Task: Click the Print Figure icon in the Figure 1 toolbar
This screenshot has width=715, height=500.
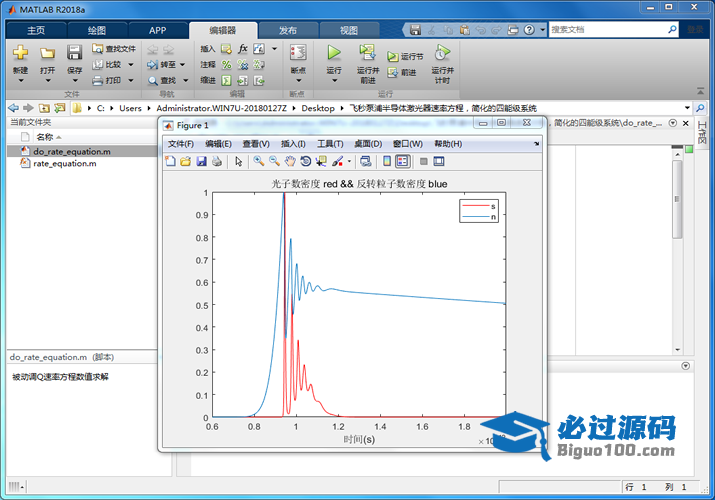Action: coord(217,161)
